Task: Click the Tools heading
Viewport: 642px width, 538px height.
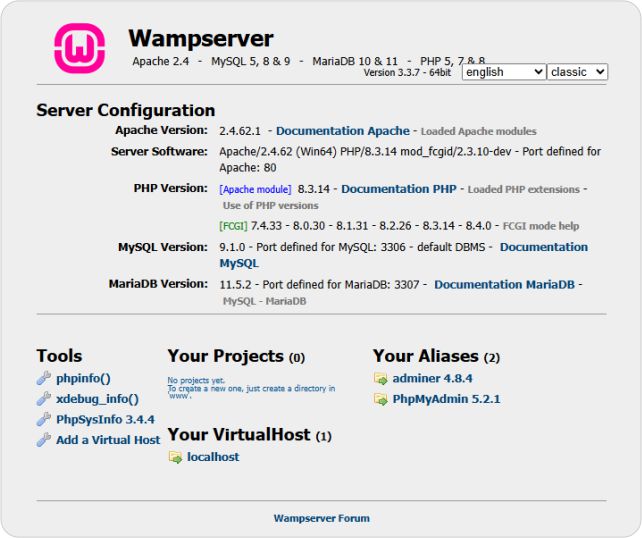Action: 59,356
